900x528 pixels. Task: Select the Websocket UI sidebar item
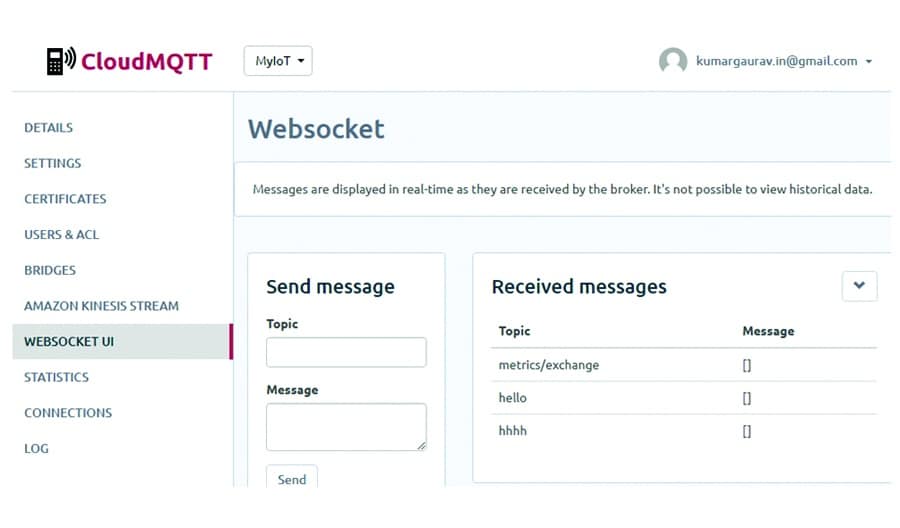[69, 342]
